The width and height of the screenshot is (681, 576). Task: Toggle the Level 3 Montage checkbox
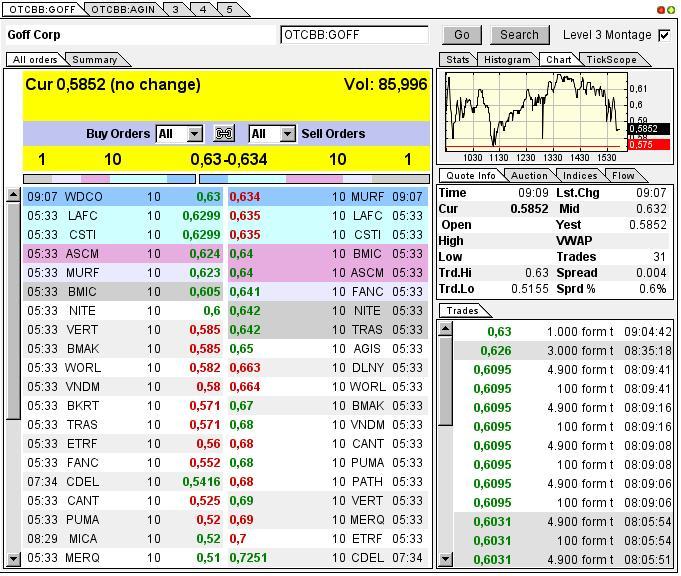pos(664,35)
